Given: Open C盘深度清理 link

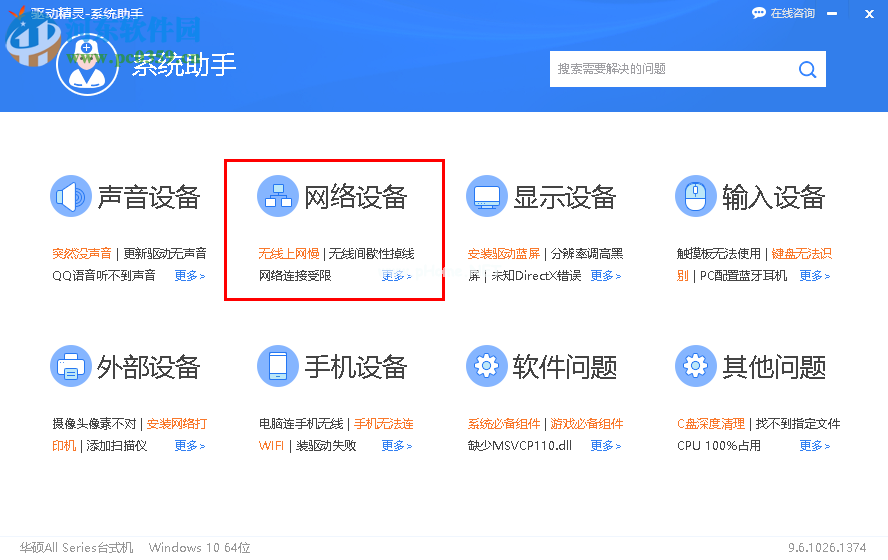Looking at the screenshot, I should coord(711,424).
